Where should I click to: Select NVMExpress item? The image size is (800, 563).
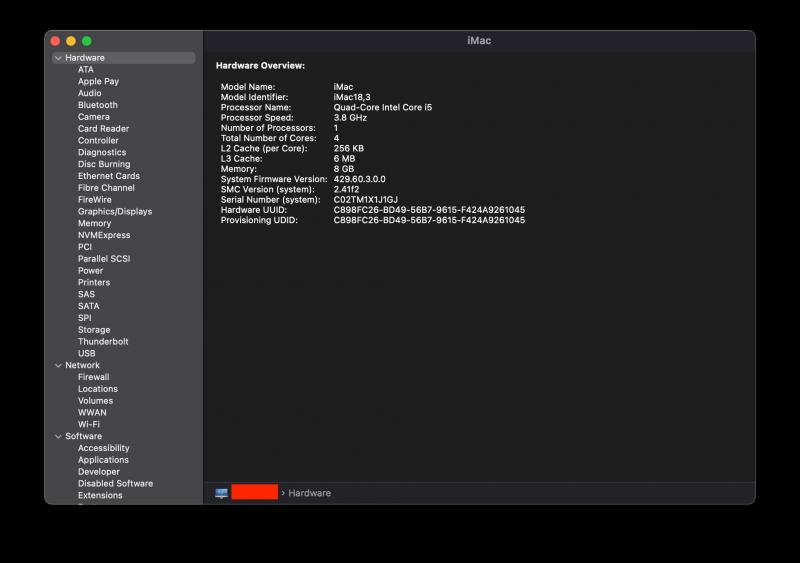[x=104, y=235]
